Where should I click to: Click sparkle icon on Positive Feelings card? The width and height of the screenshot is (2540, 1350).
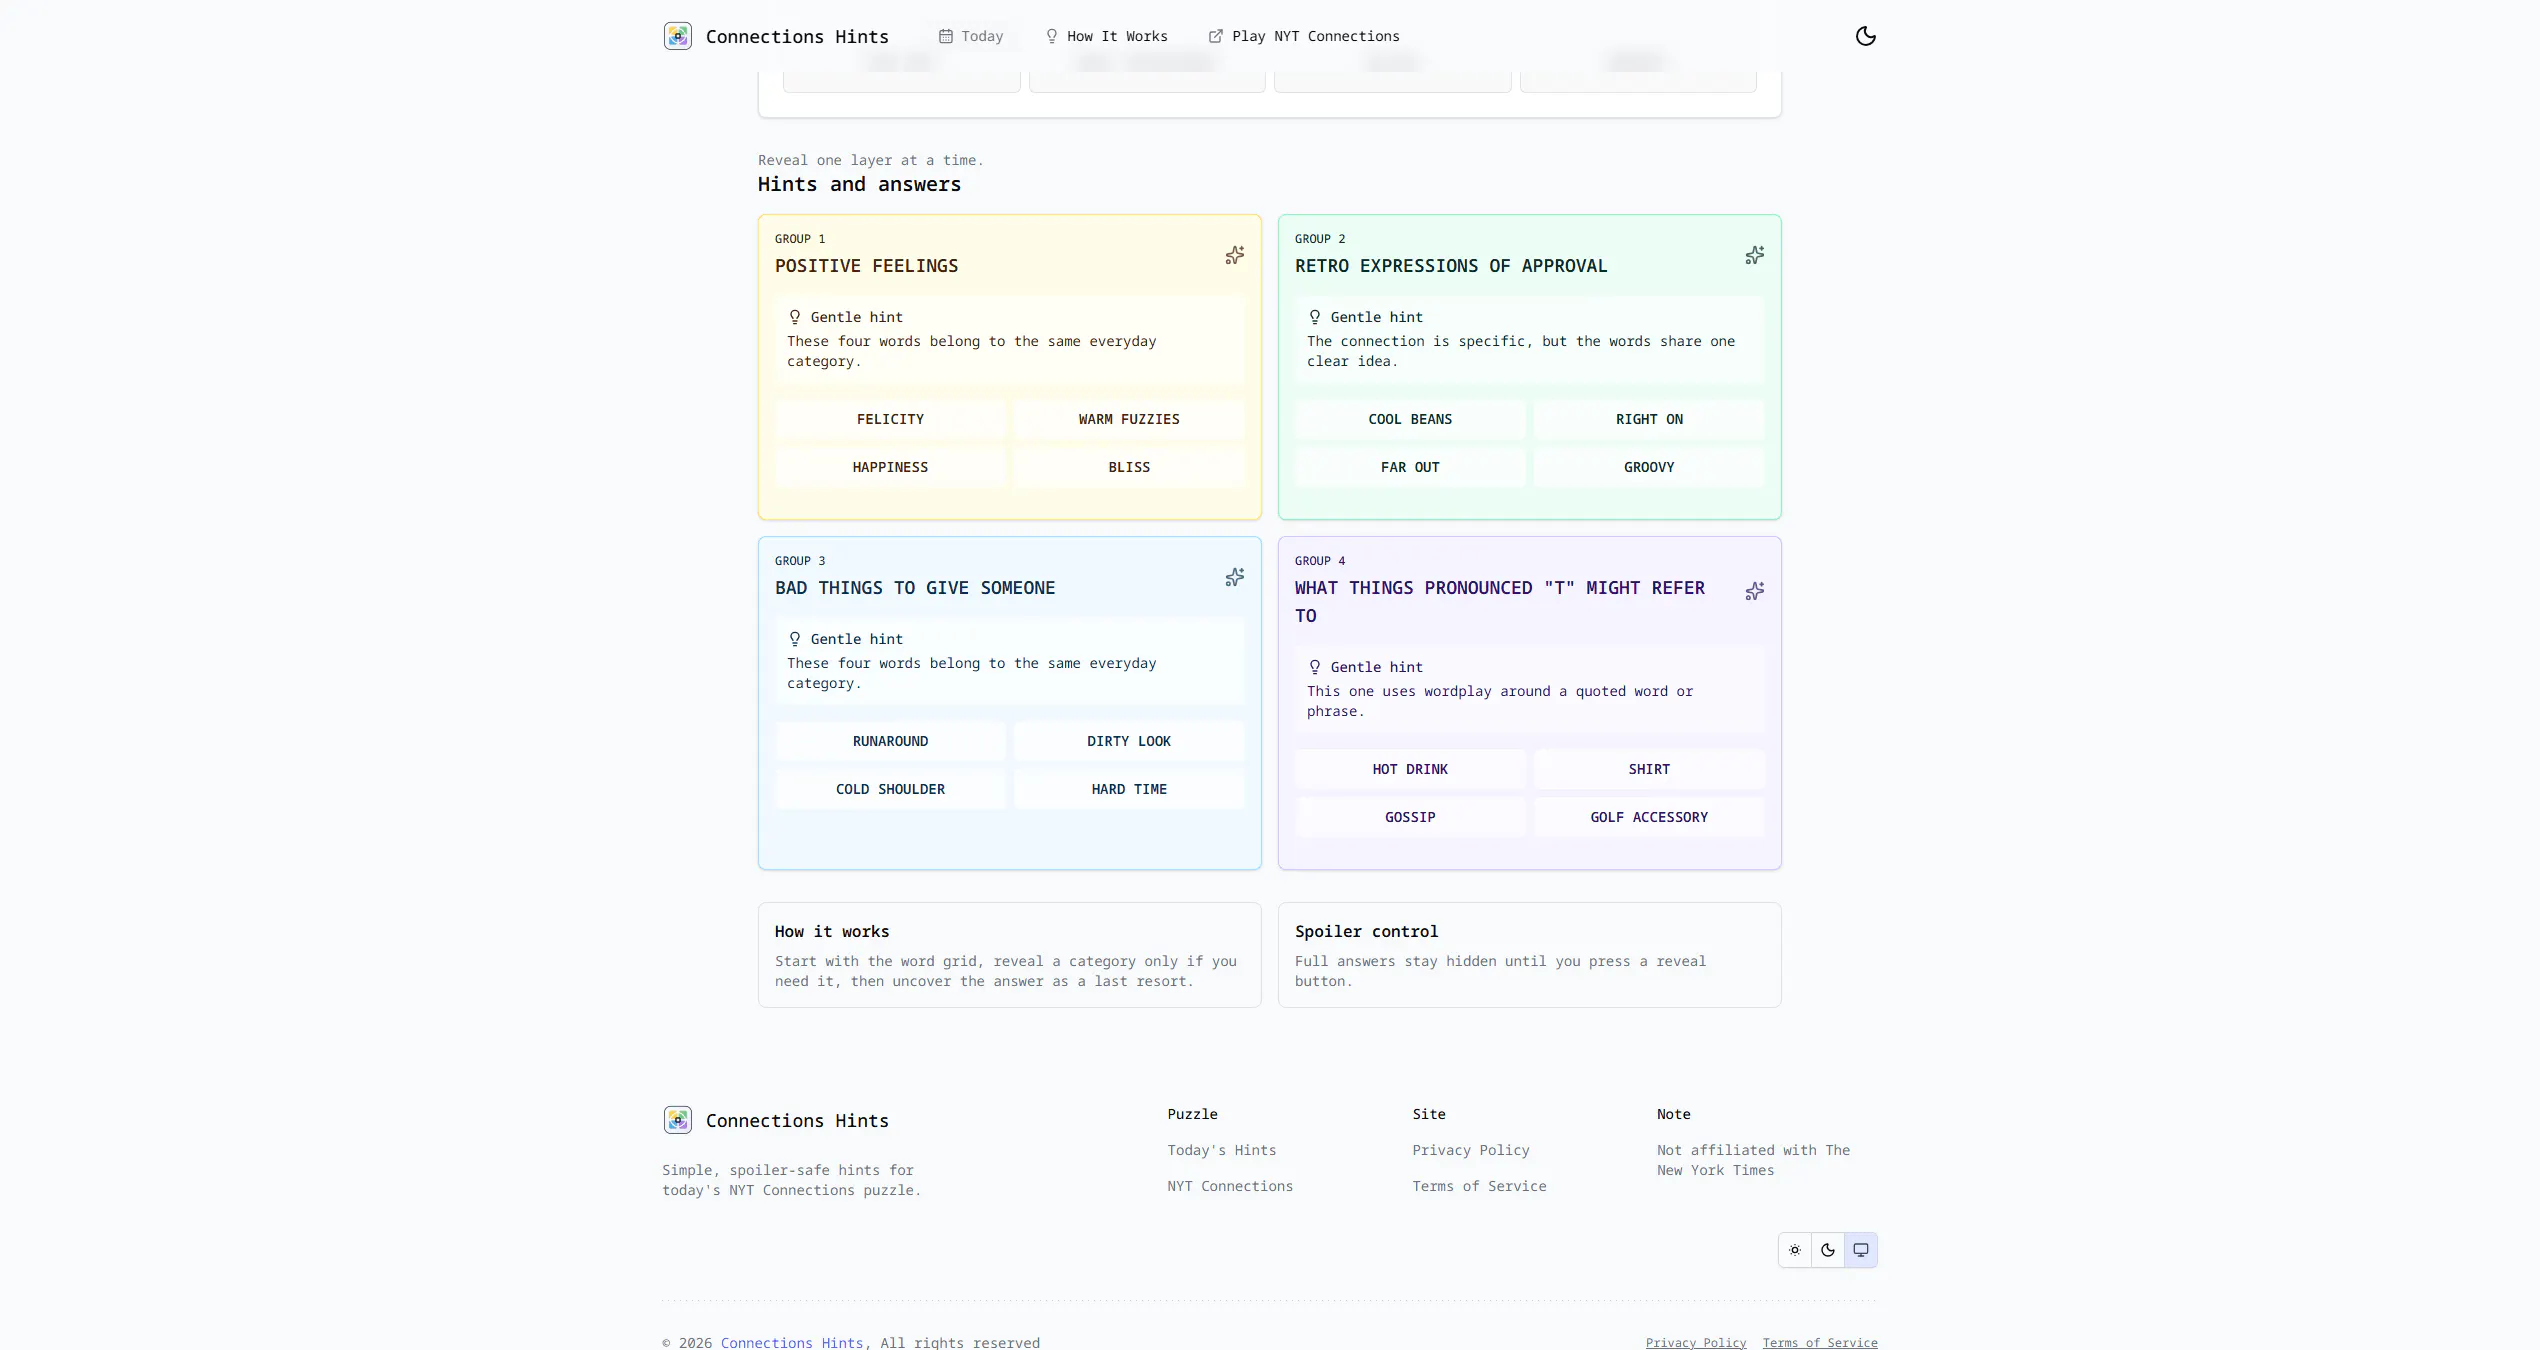point(1235,255)
